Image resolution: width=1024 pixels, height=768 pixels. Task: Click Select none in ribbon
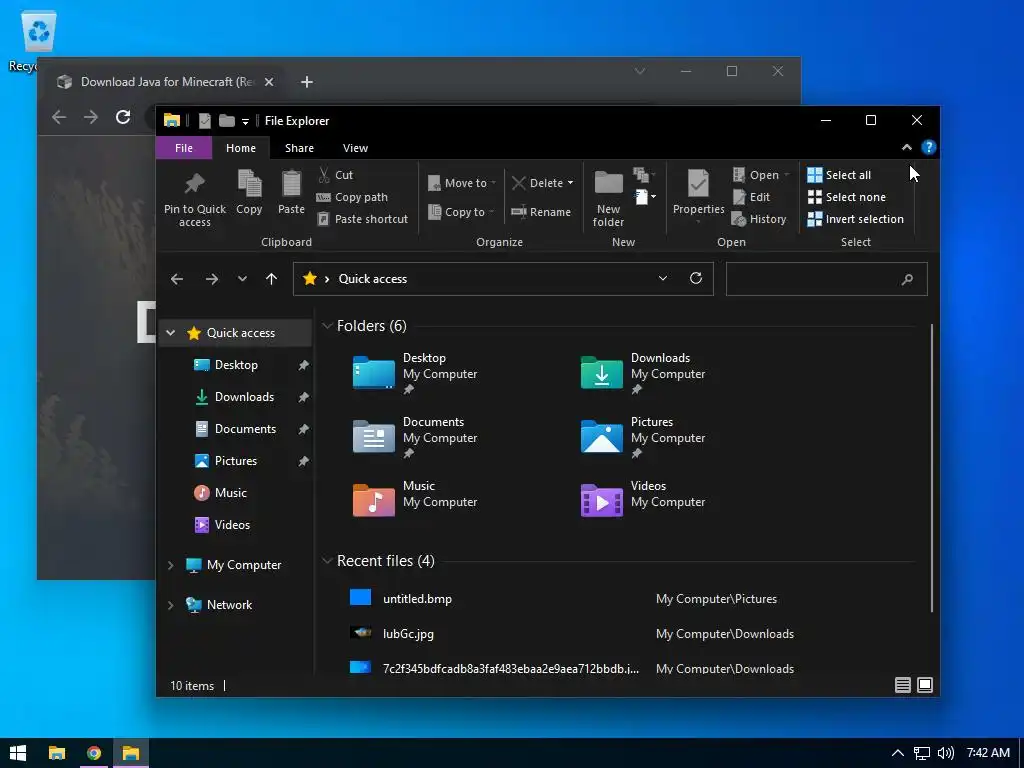point(847,197)
